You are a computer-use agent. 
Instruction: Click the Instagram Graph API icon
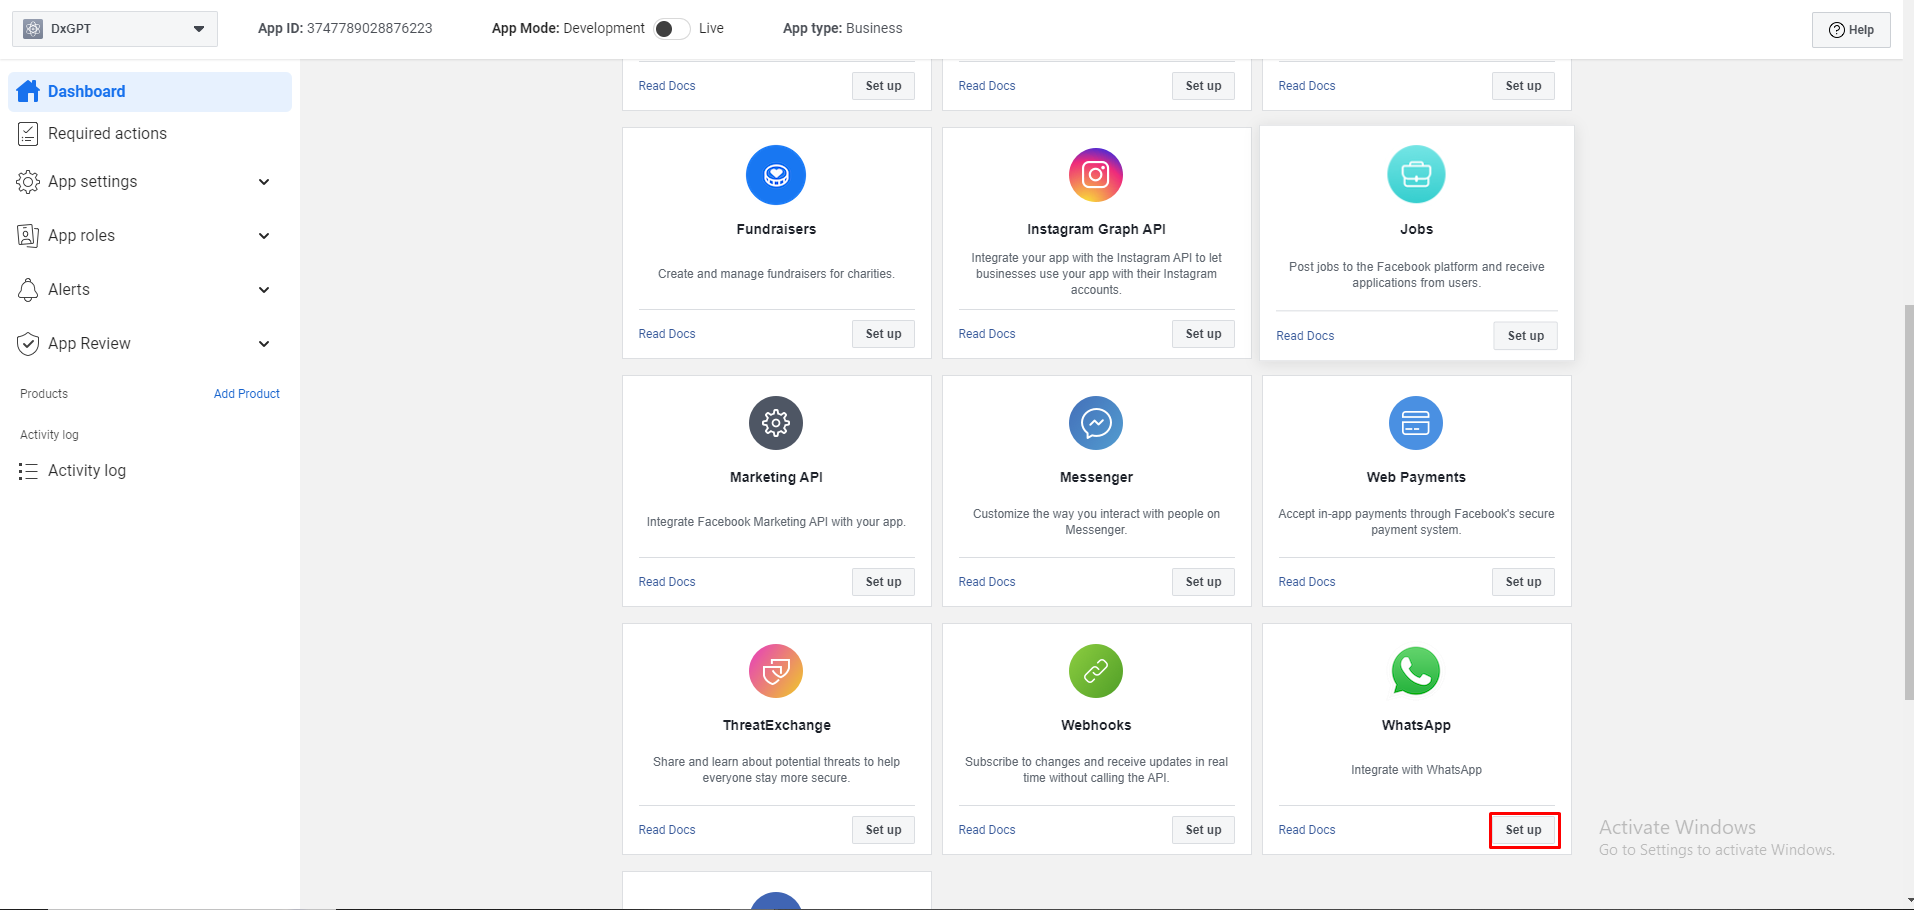1096,175
